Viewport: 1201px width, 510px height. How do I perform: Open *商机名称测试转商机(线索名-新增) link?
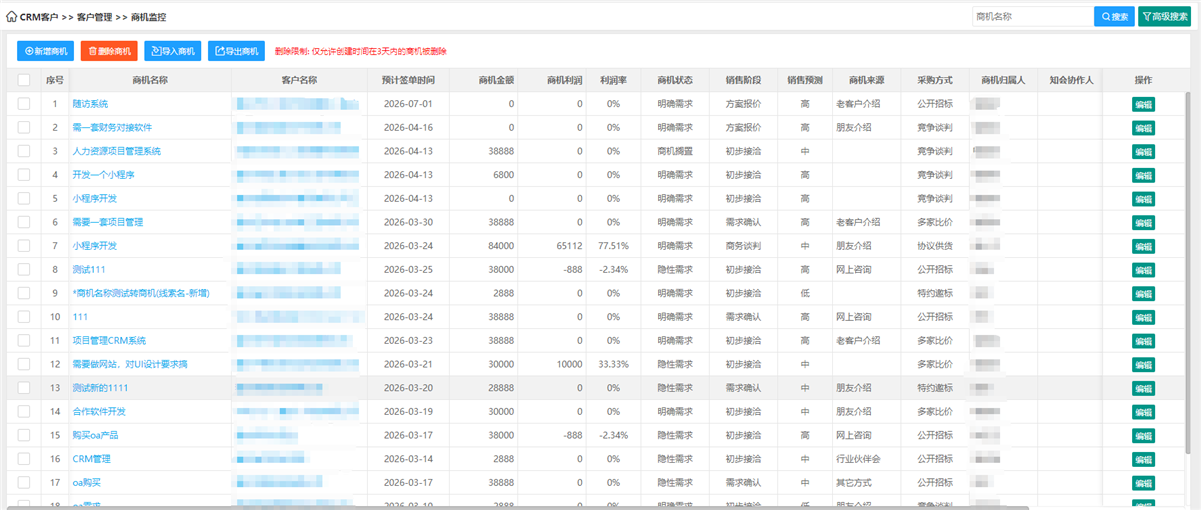142,293
